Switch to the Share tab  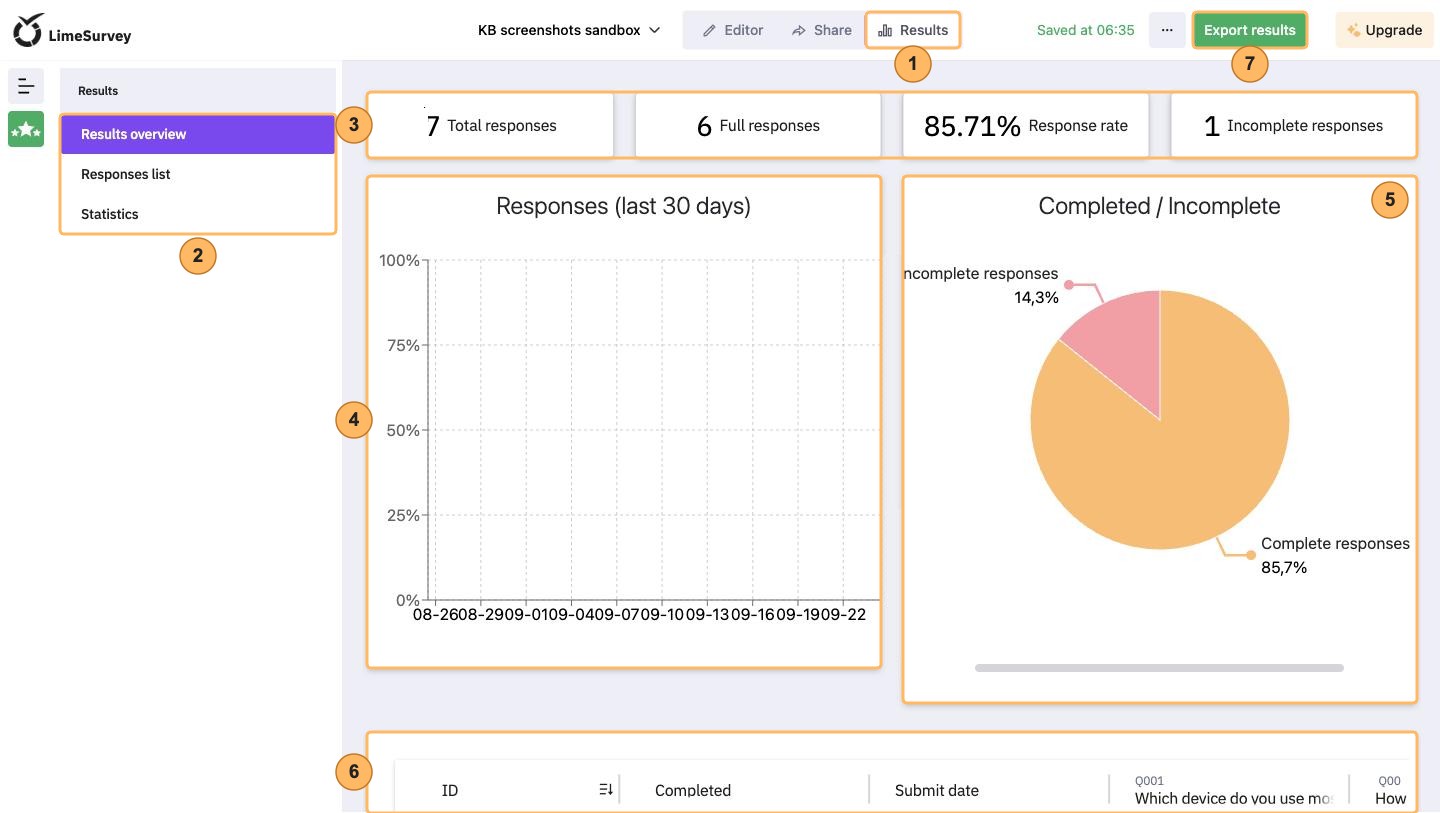(x=821, y=30)
